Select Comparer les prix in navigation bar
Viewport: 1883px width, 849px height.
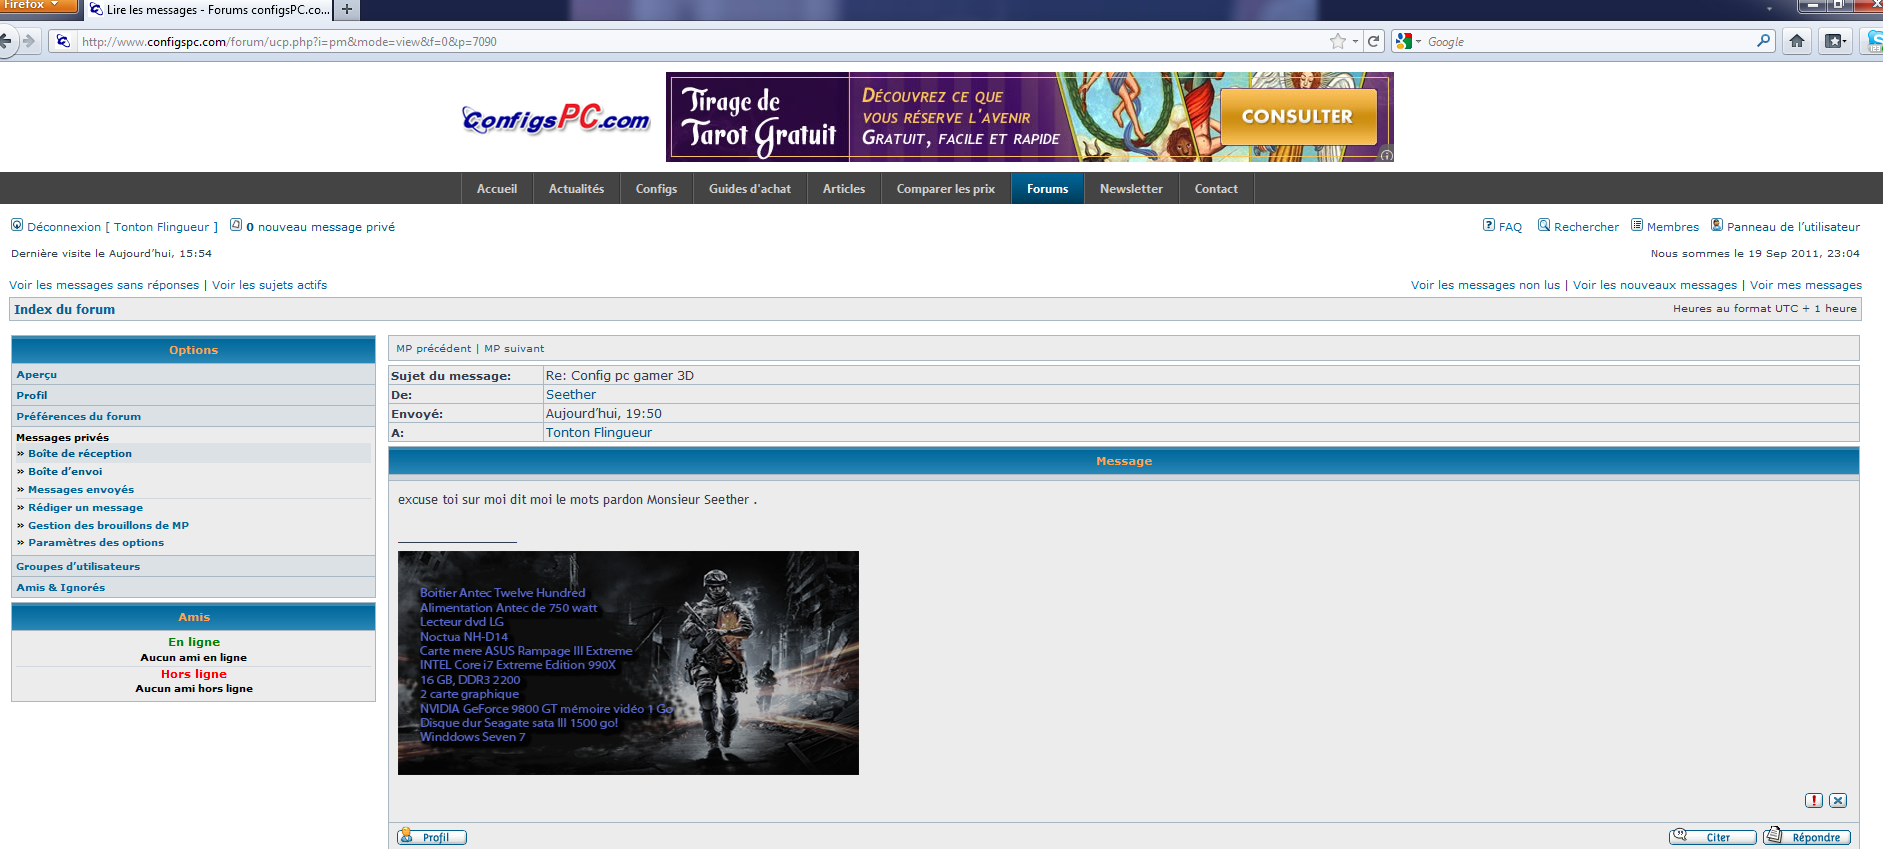(945, 189)
